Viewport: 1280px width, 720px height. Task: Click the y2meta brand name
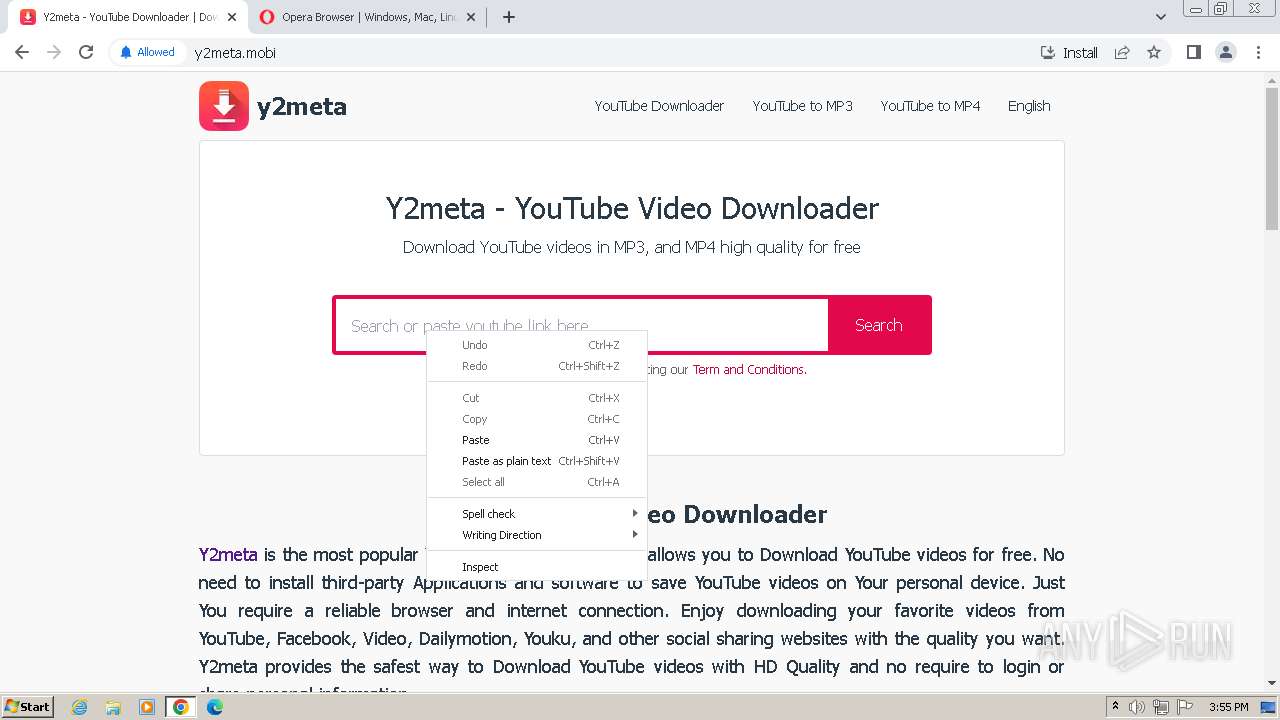pyautogui.click(x=302, y=107)
